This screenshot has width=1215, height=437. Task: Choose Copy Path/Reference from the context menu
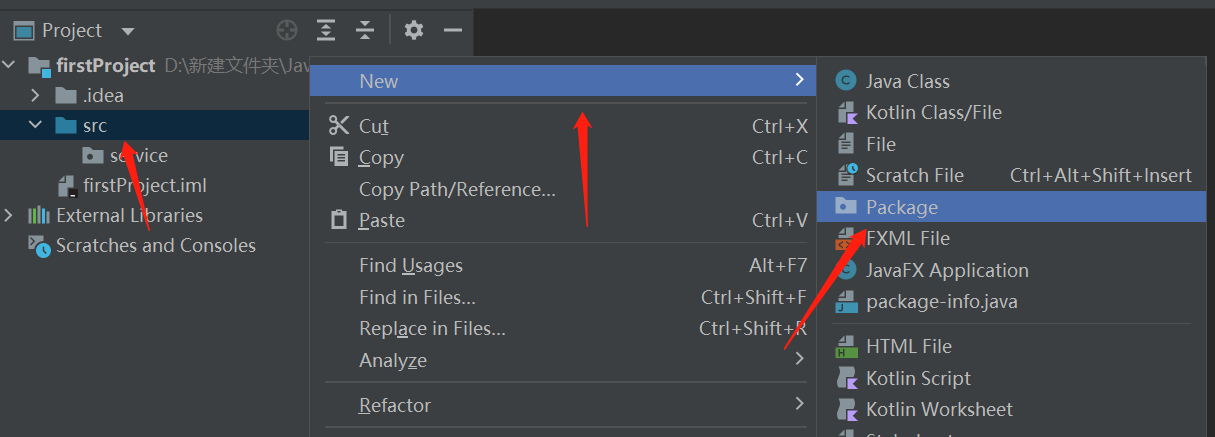457,189
